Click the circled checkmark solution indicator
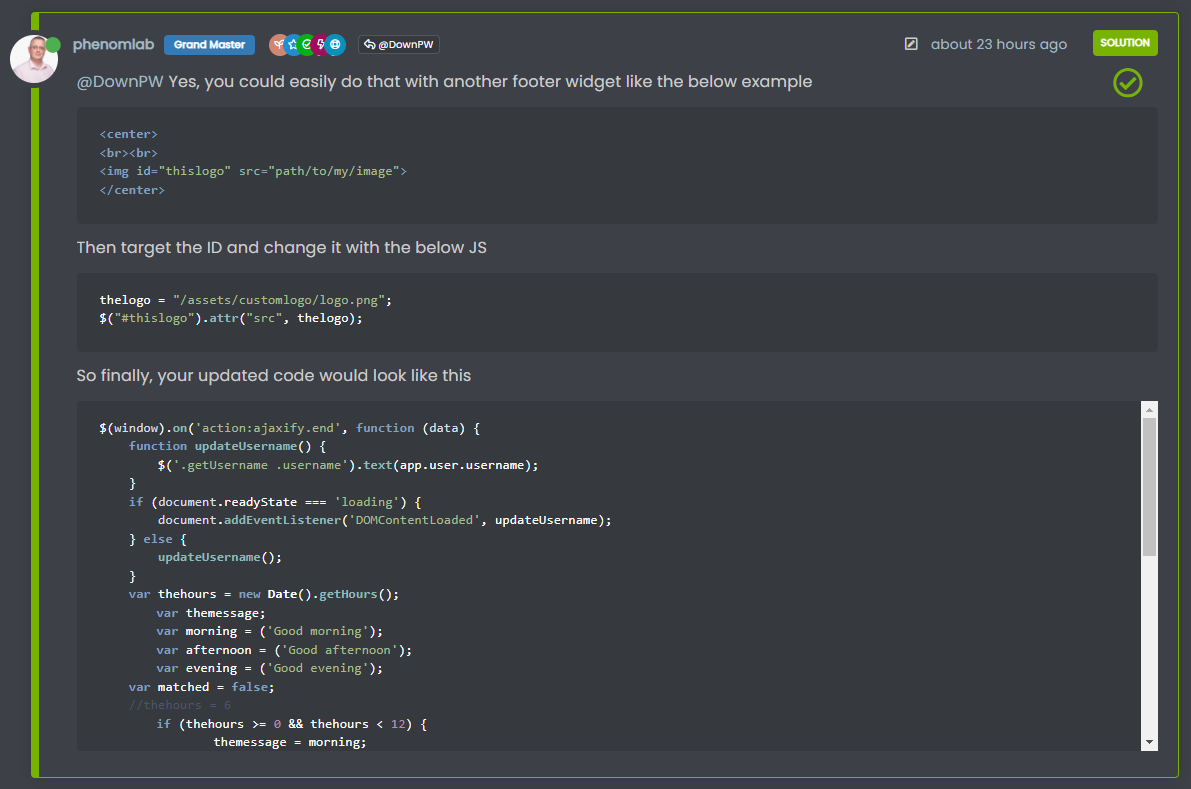This screenshot has height=789, width=1191. [1127, 83]
